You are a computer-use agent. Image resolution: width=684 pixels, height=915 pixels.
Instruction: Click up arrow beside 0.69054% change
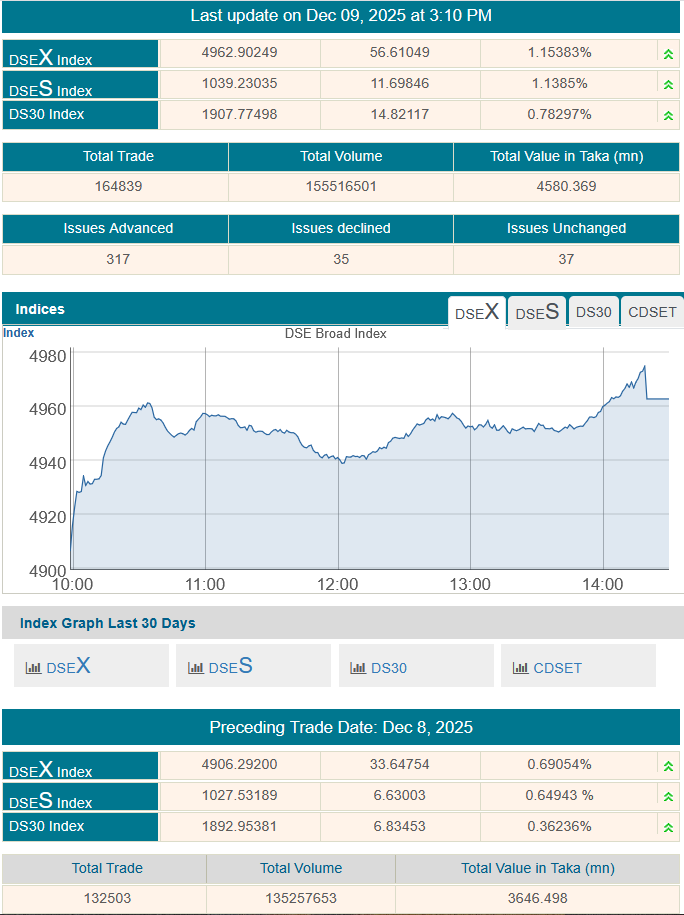pyautogui.click(x=668, y=766)
